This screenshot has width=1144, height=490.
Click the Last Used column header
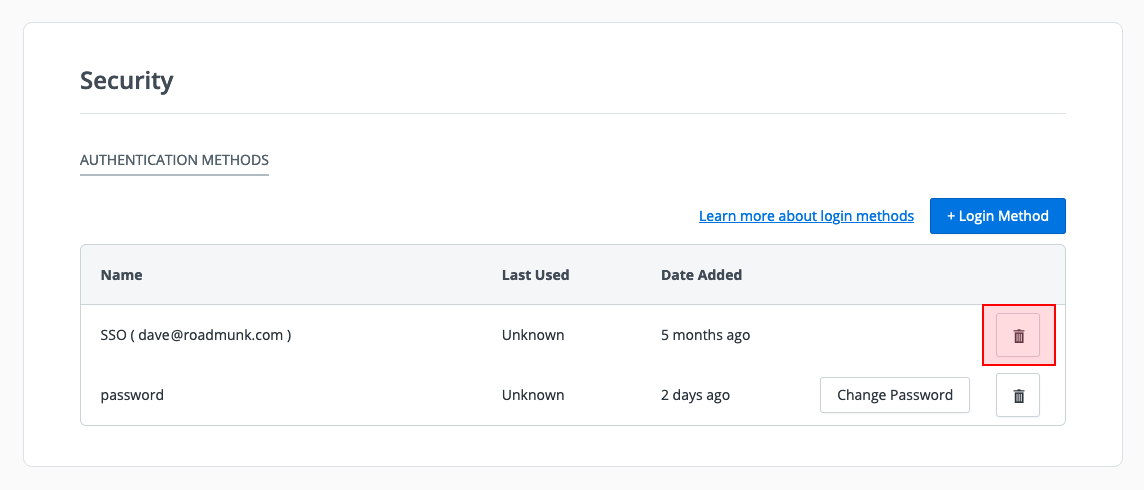tap(535, 275)
